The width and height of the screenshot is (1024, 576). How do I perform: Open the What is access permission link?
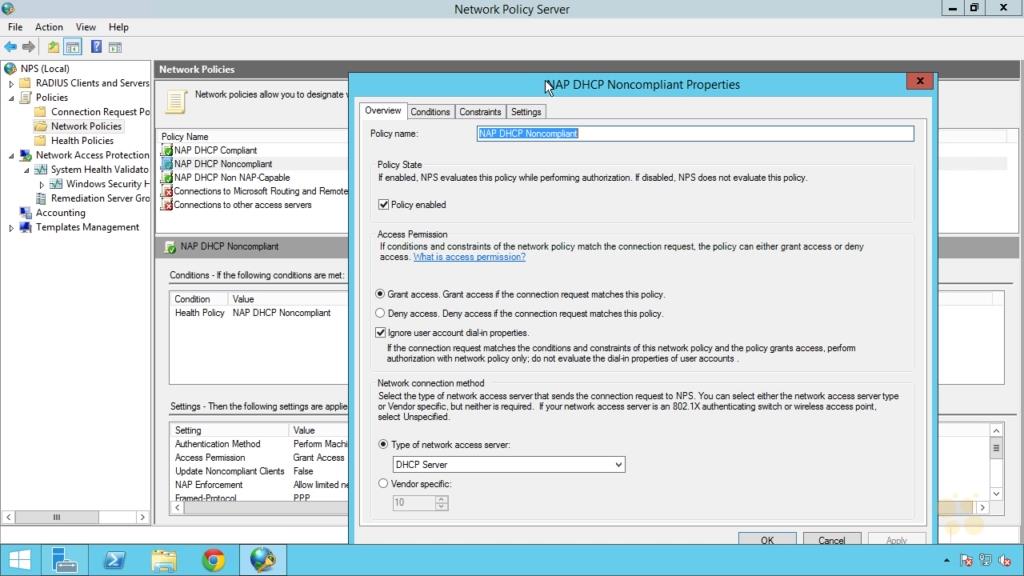click(469, 257)
